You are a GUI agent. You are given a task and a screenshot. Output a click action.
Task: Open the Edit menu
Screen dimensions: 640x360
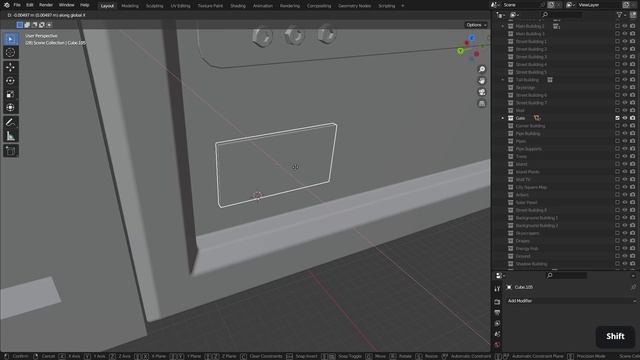pyautogui.click(x=30, y=5)
